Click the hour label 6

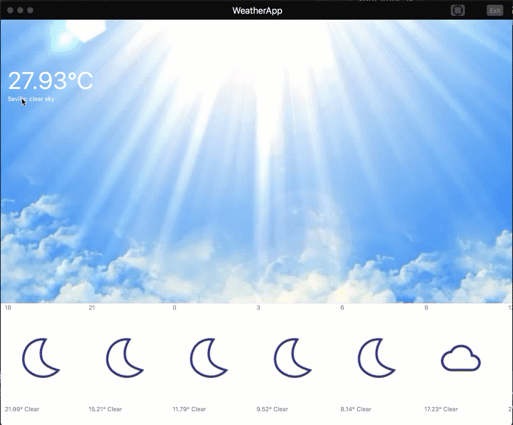tap(342, 308)
